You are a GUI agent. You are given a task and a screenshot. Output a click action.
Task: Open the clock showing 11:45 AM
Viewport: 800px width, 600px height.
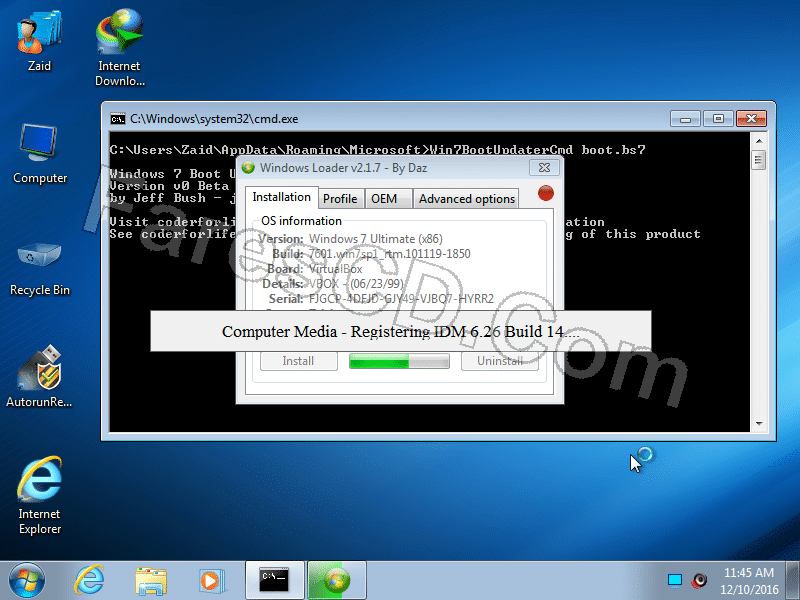click(x=749, y=581)
